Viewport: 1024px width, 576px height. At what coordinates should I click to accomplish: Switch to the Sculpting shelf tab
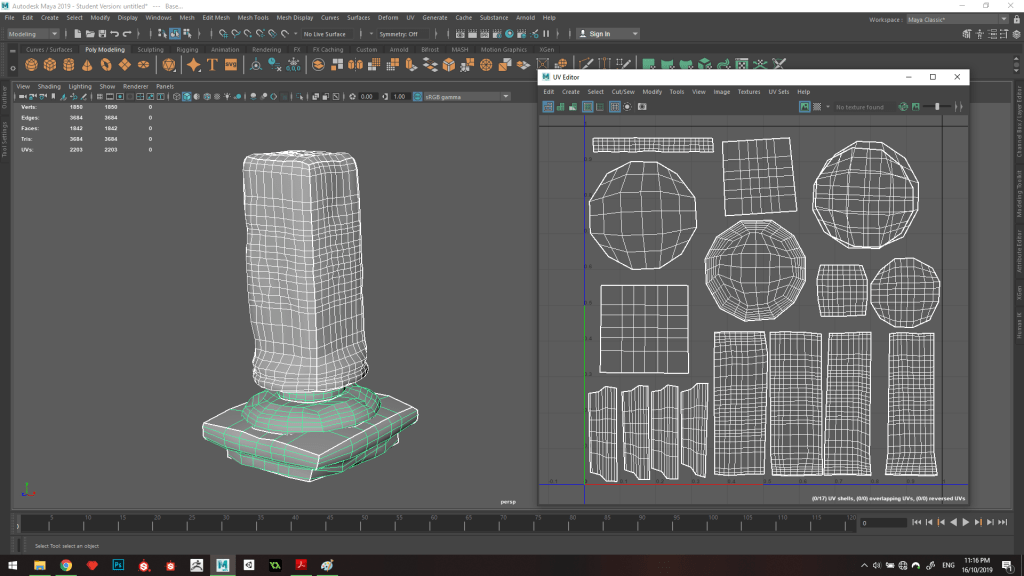(150, 49)
